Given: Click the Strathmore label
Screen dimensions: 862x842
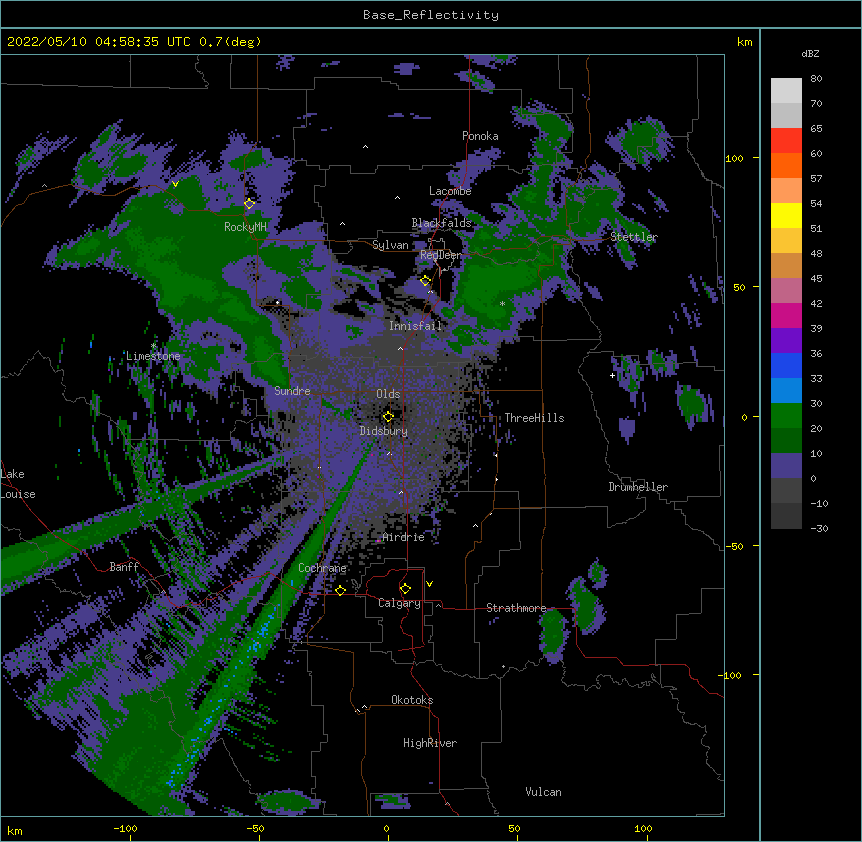Looking at the screenshot, I should 516,608.
